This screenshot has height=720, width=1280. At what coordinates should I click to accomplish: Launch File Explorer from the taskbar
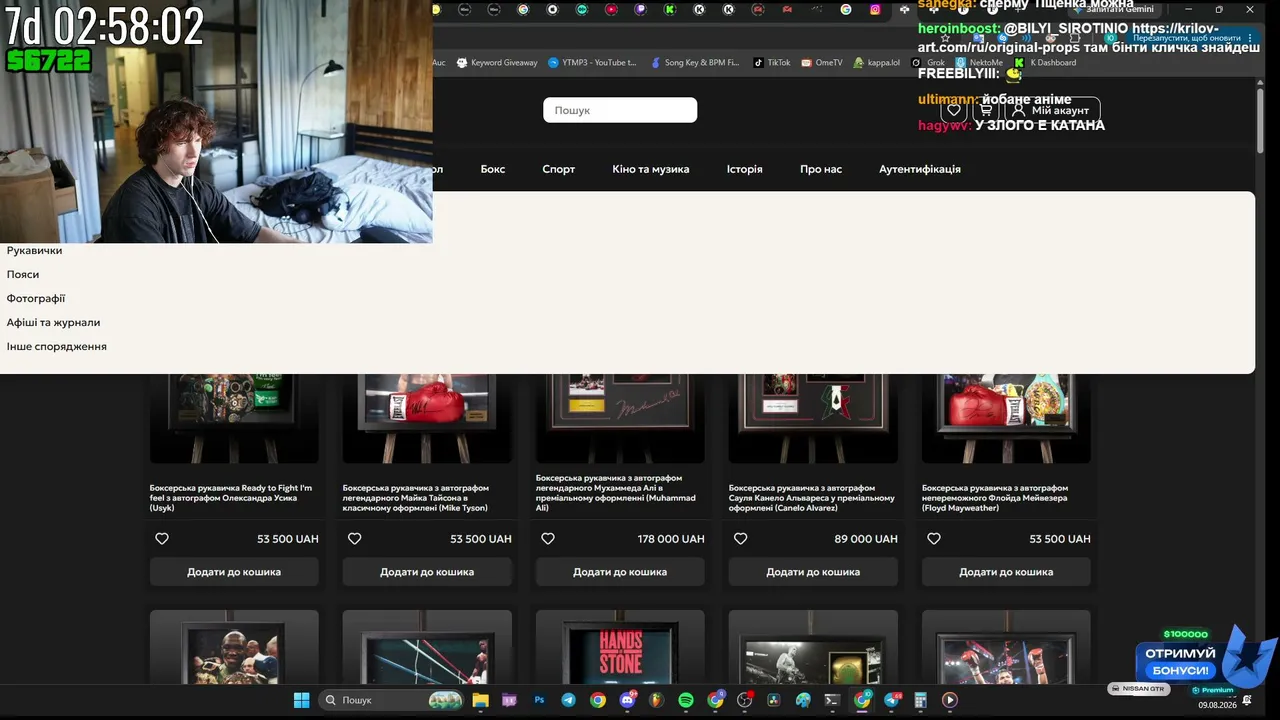point(480,700)
